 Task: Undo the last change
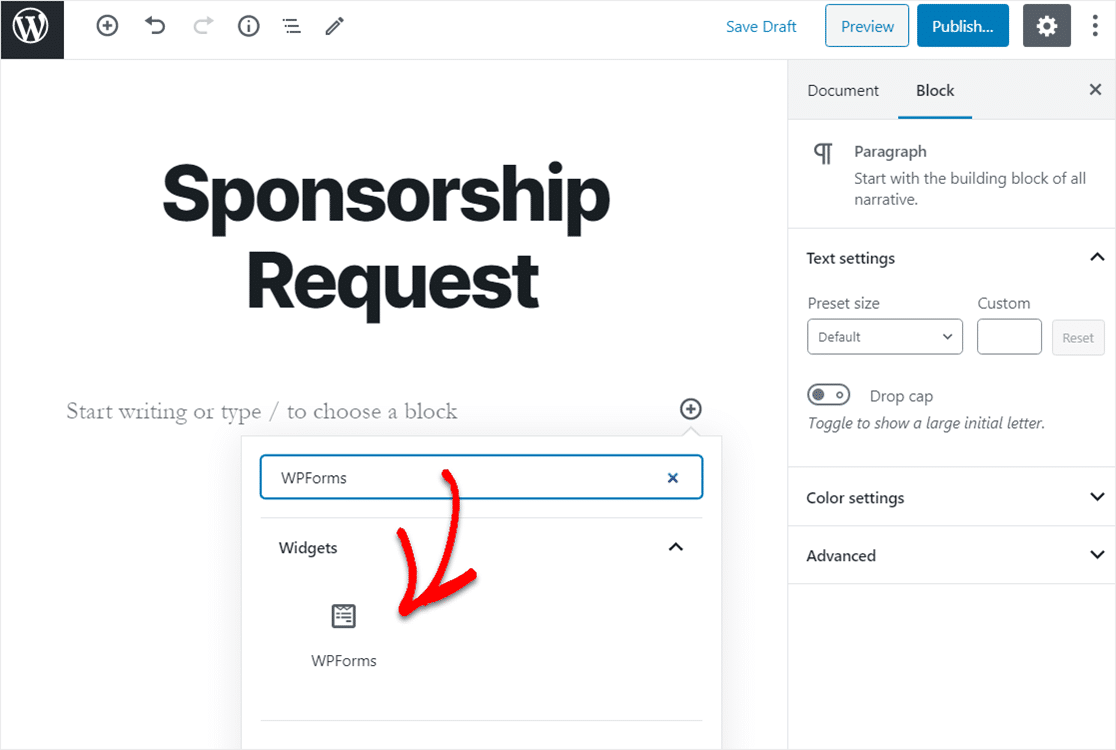(154, 26)
